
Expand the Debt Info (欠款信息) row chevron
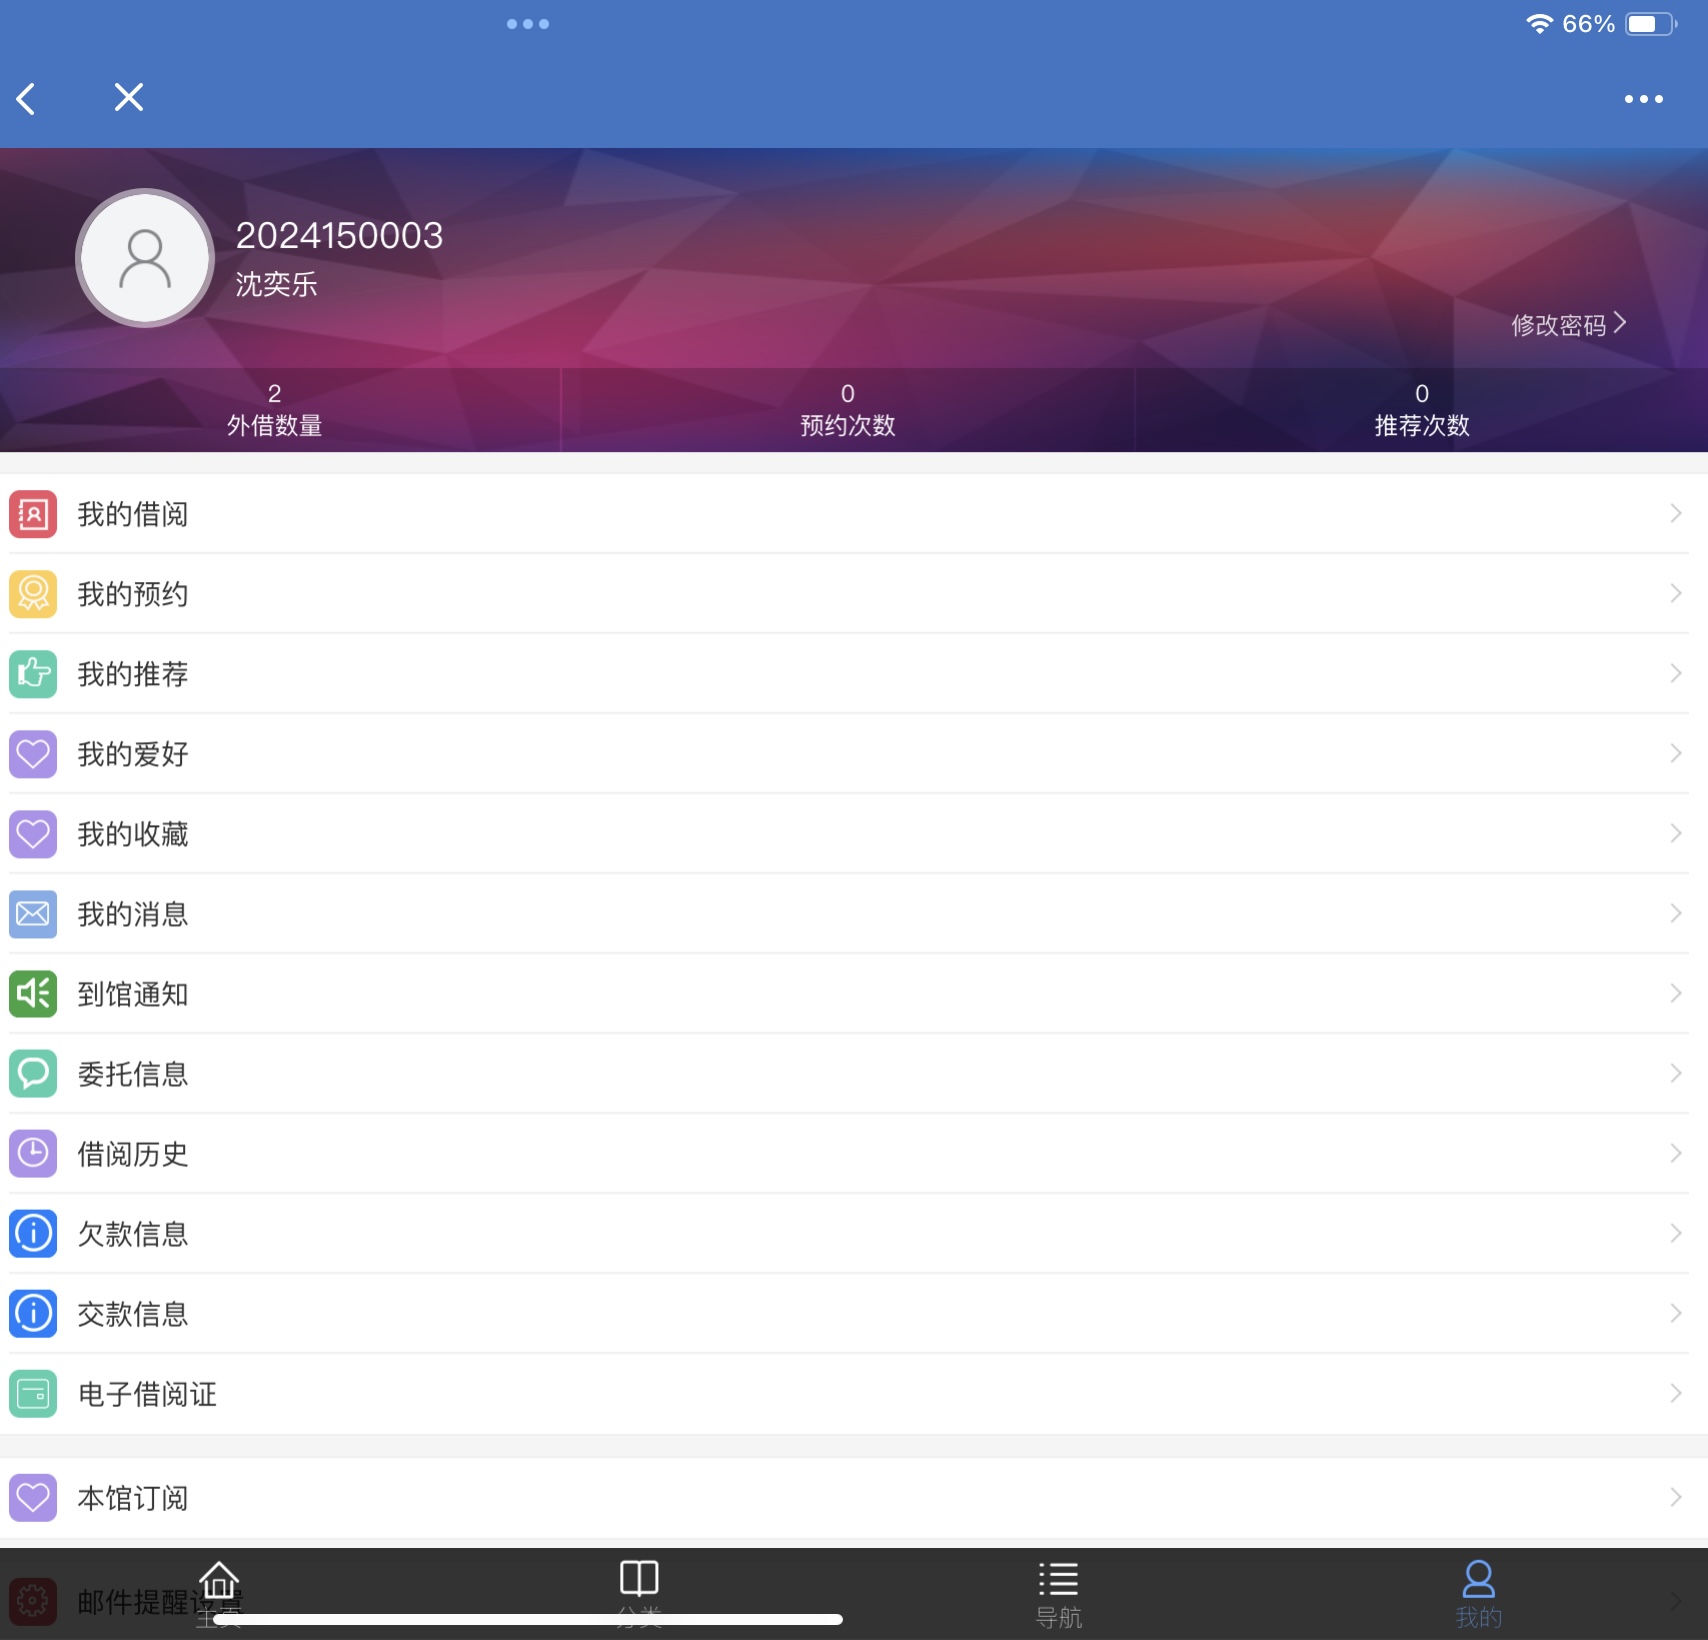pyautogui.click(x=1675, y=1234)
